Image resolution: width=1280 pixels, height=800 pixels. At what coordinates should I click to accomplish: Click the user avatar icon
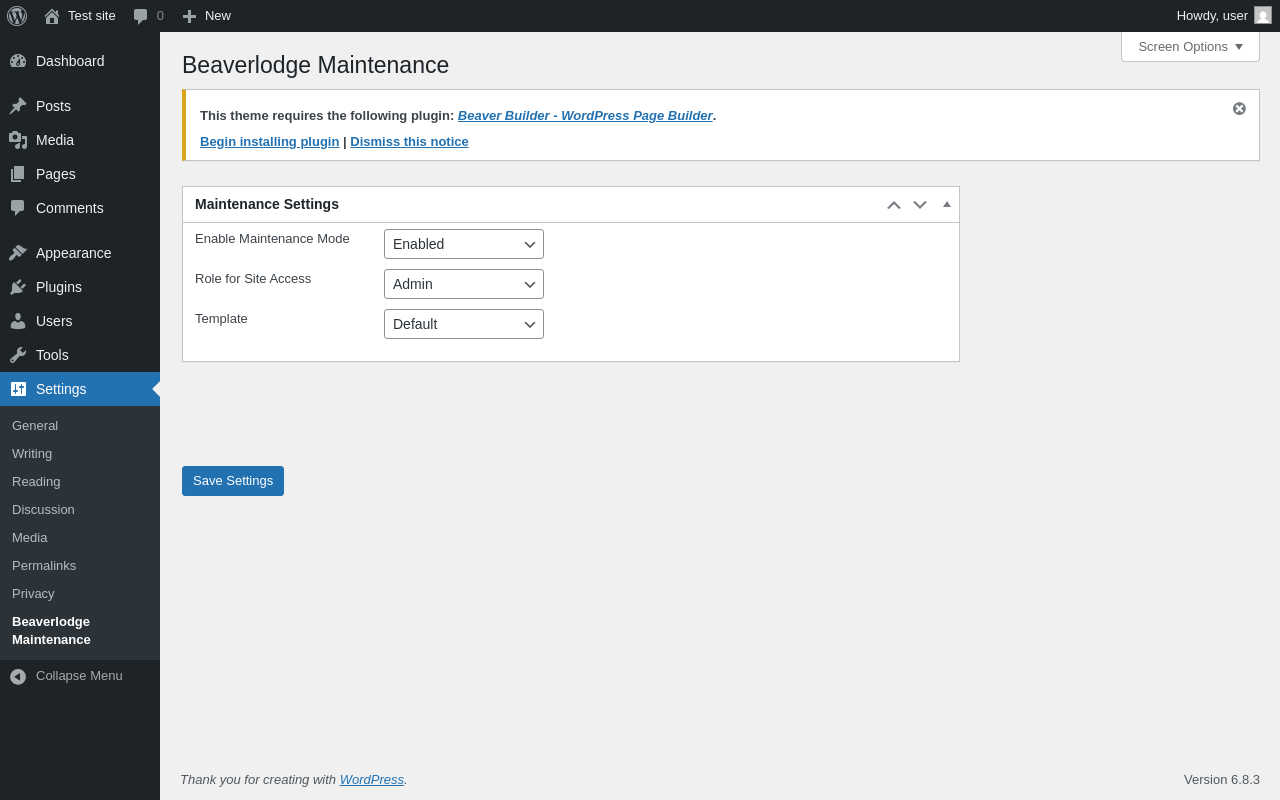[x=1263, y=16]
